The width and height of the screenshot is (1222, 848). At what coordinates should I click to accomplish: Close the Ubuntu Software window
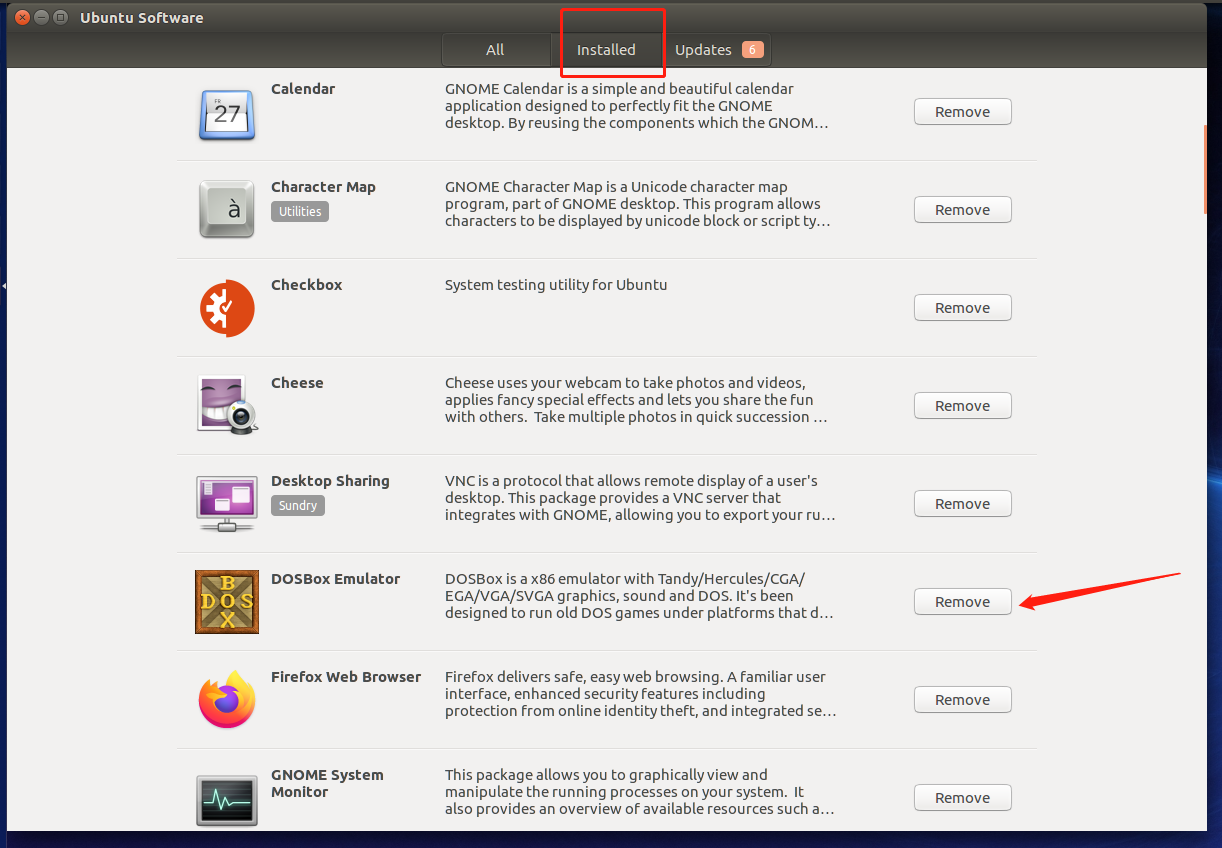tap(22, 17)
